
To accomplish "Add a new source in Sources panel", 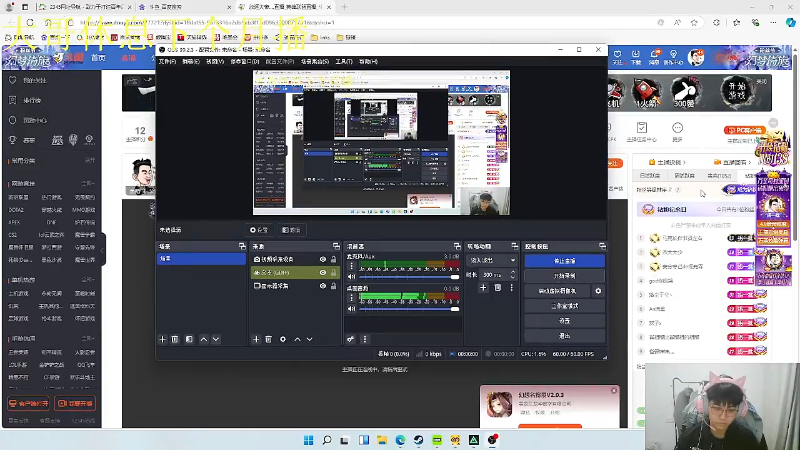I will pos(256,339).
